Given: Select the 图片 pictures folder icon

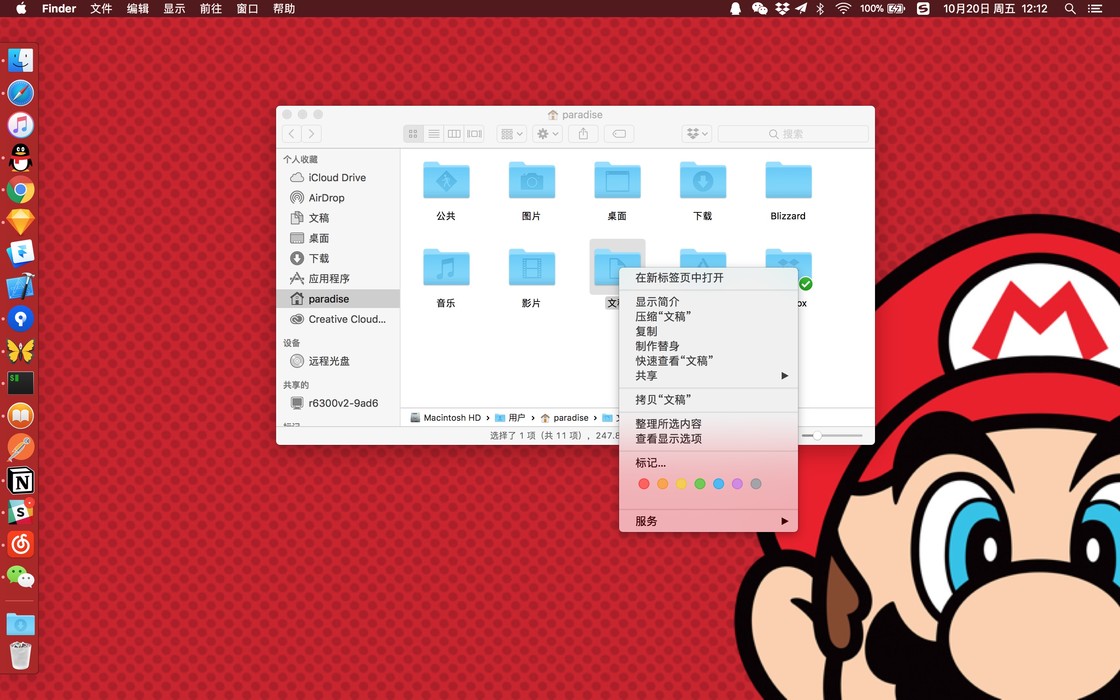Looking at the screenshot, I should click(531, 181).
